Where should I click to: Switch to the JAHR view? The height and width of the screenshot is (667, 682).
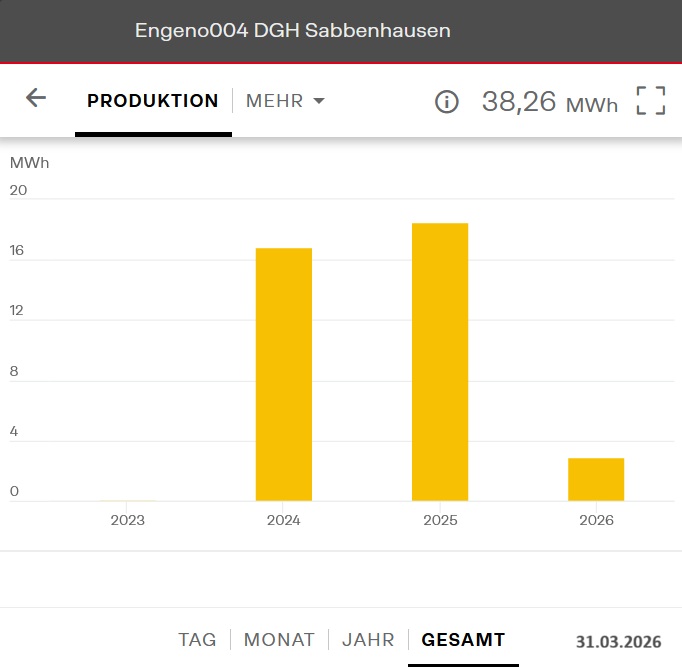point(368,640)
